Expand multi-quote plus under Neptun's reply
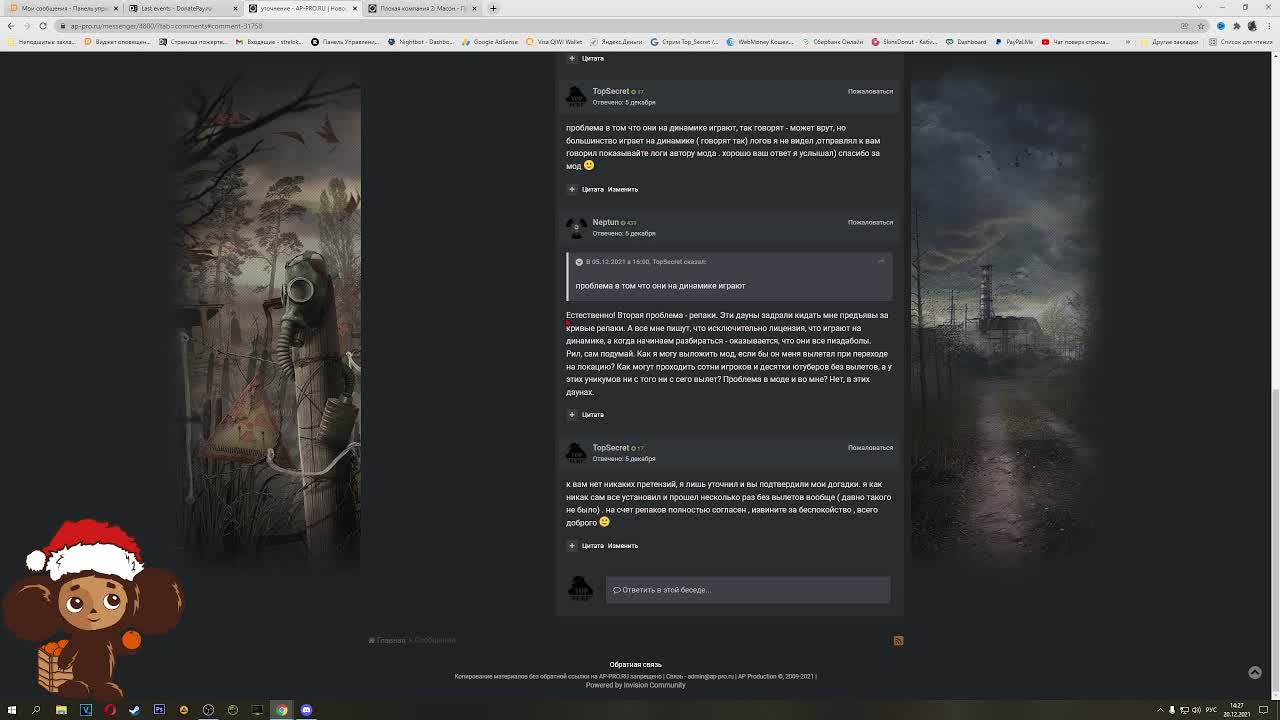Viewport: 1280px width, 720px height. [572, 414]
